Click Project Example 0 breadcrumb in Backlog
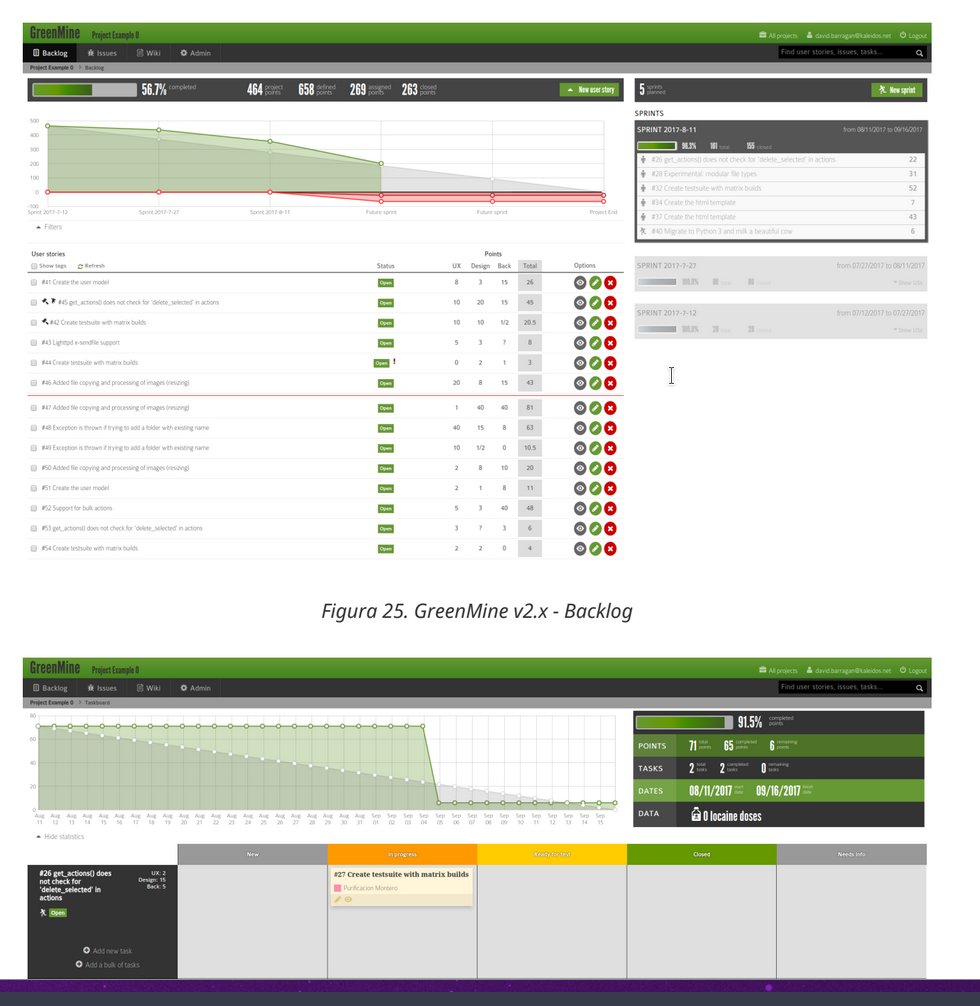The image size is (980, 1006). pyautogui.click(x=51, y=67)
